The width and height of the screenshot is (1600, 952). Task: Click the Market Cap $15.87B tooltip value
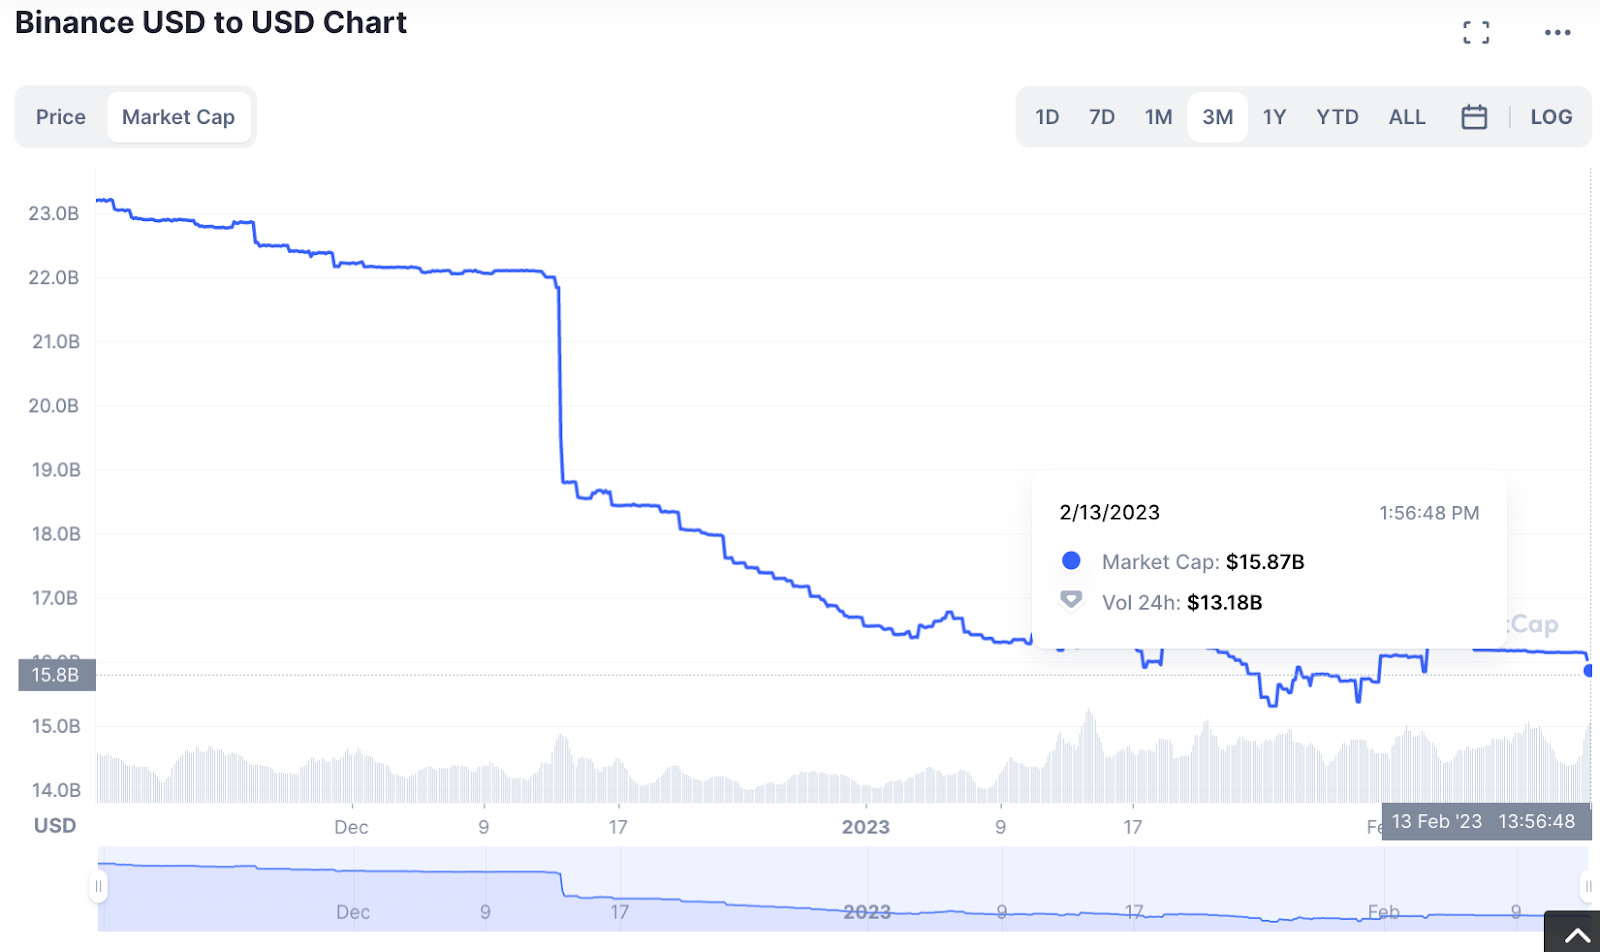[1265, 562]
